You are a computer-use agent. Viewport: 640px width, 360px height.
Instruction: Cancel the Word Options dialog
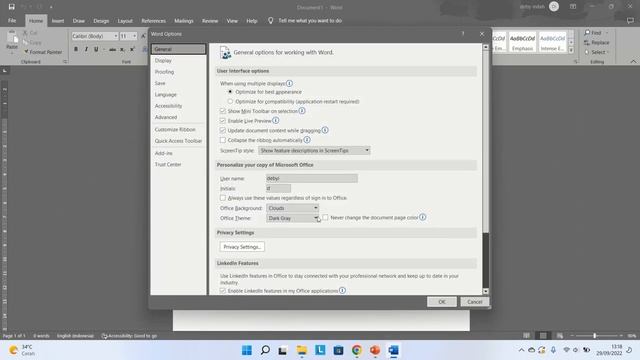tap(475, 302)
